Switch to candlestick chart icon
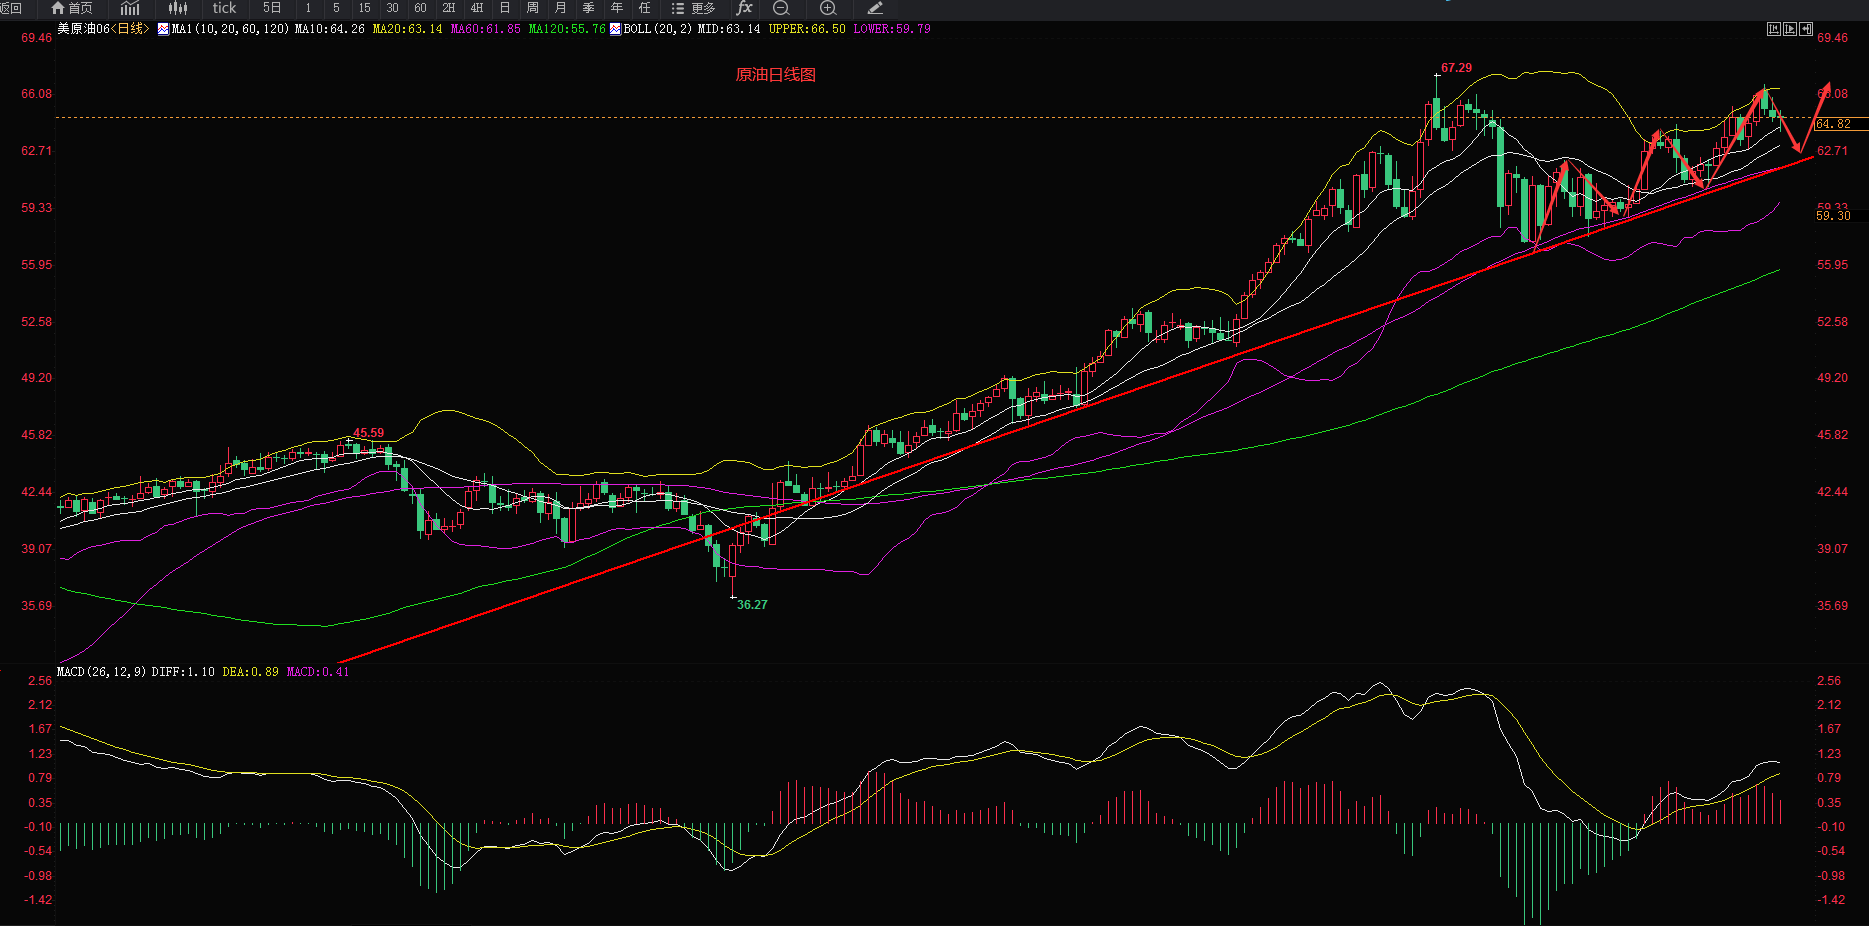This screenshot has height=926, width=1869. pos(178,8)
